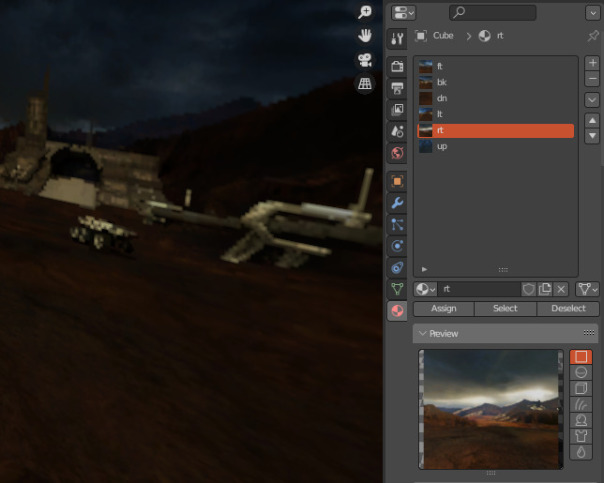Open the Object properties tab
The image size is (604, 483).
[x=397, y=181]
